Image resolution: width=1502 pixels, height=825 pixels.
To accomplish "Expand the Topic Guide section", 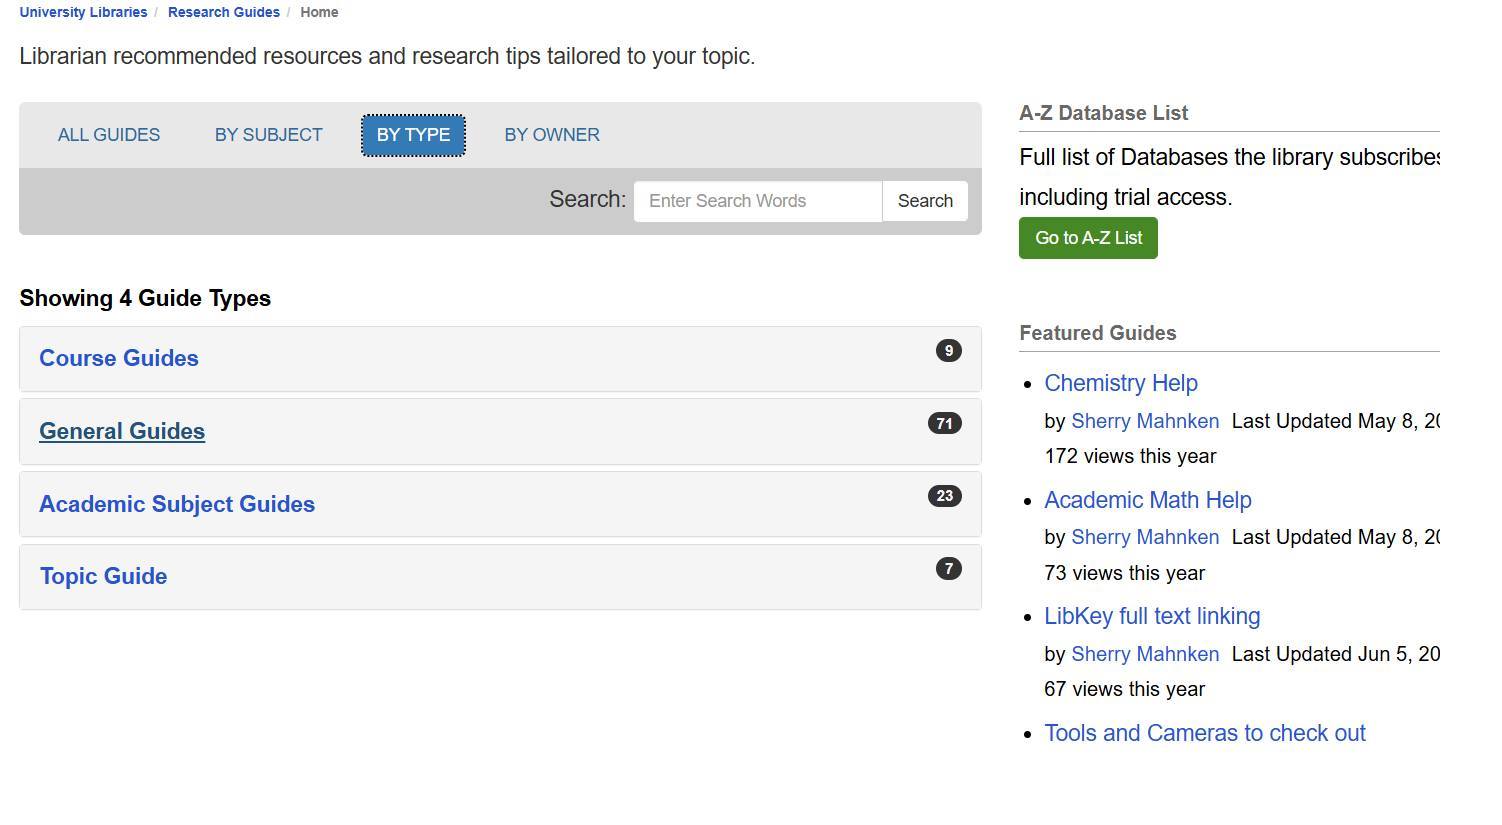I will pos(103,576).
